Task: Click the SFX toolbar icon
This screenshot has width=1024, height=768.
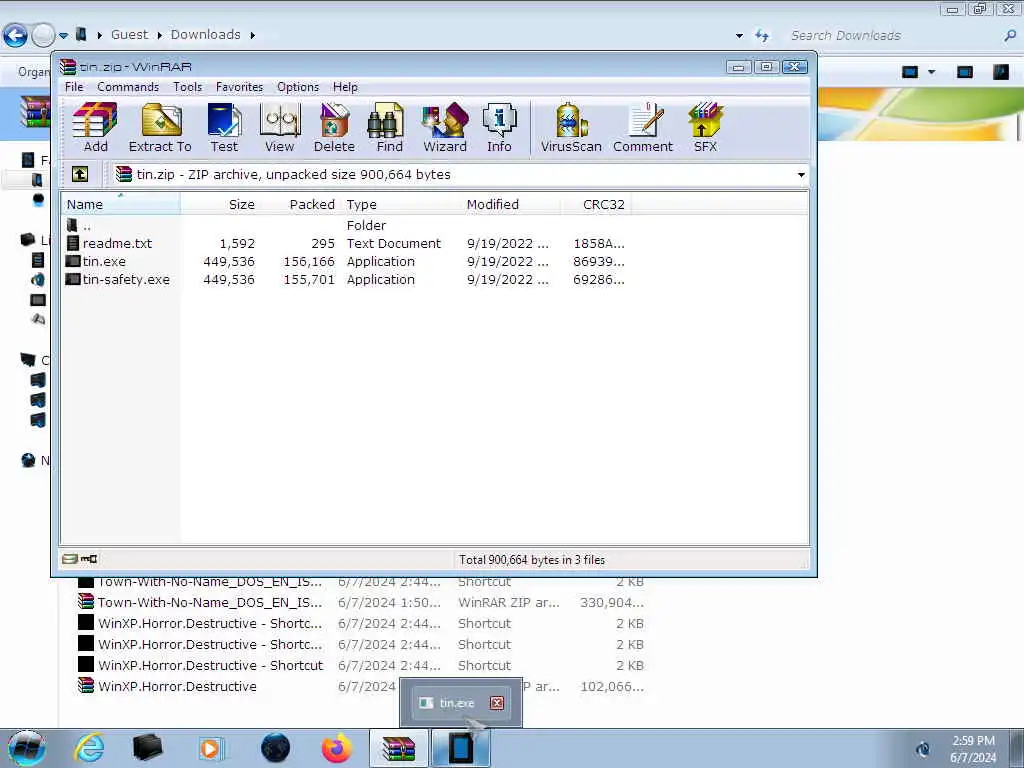Action: [705, 128]
